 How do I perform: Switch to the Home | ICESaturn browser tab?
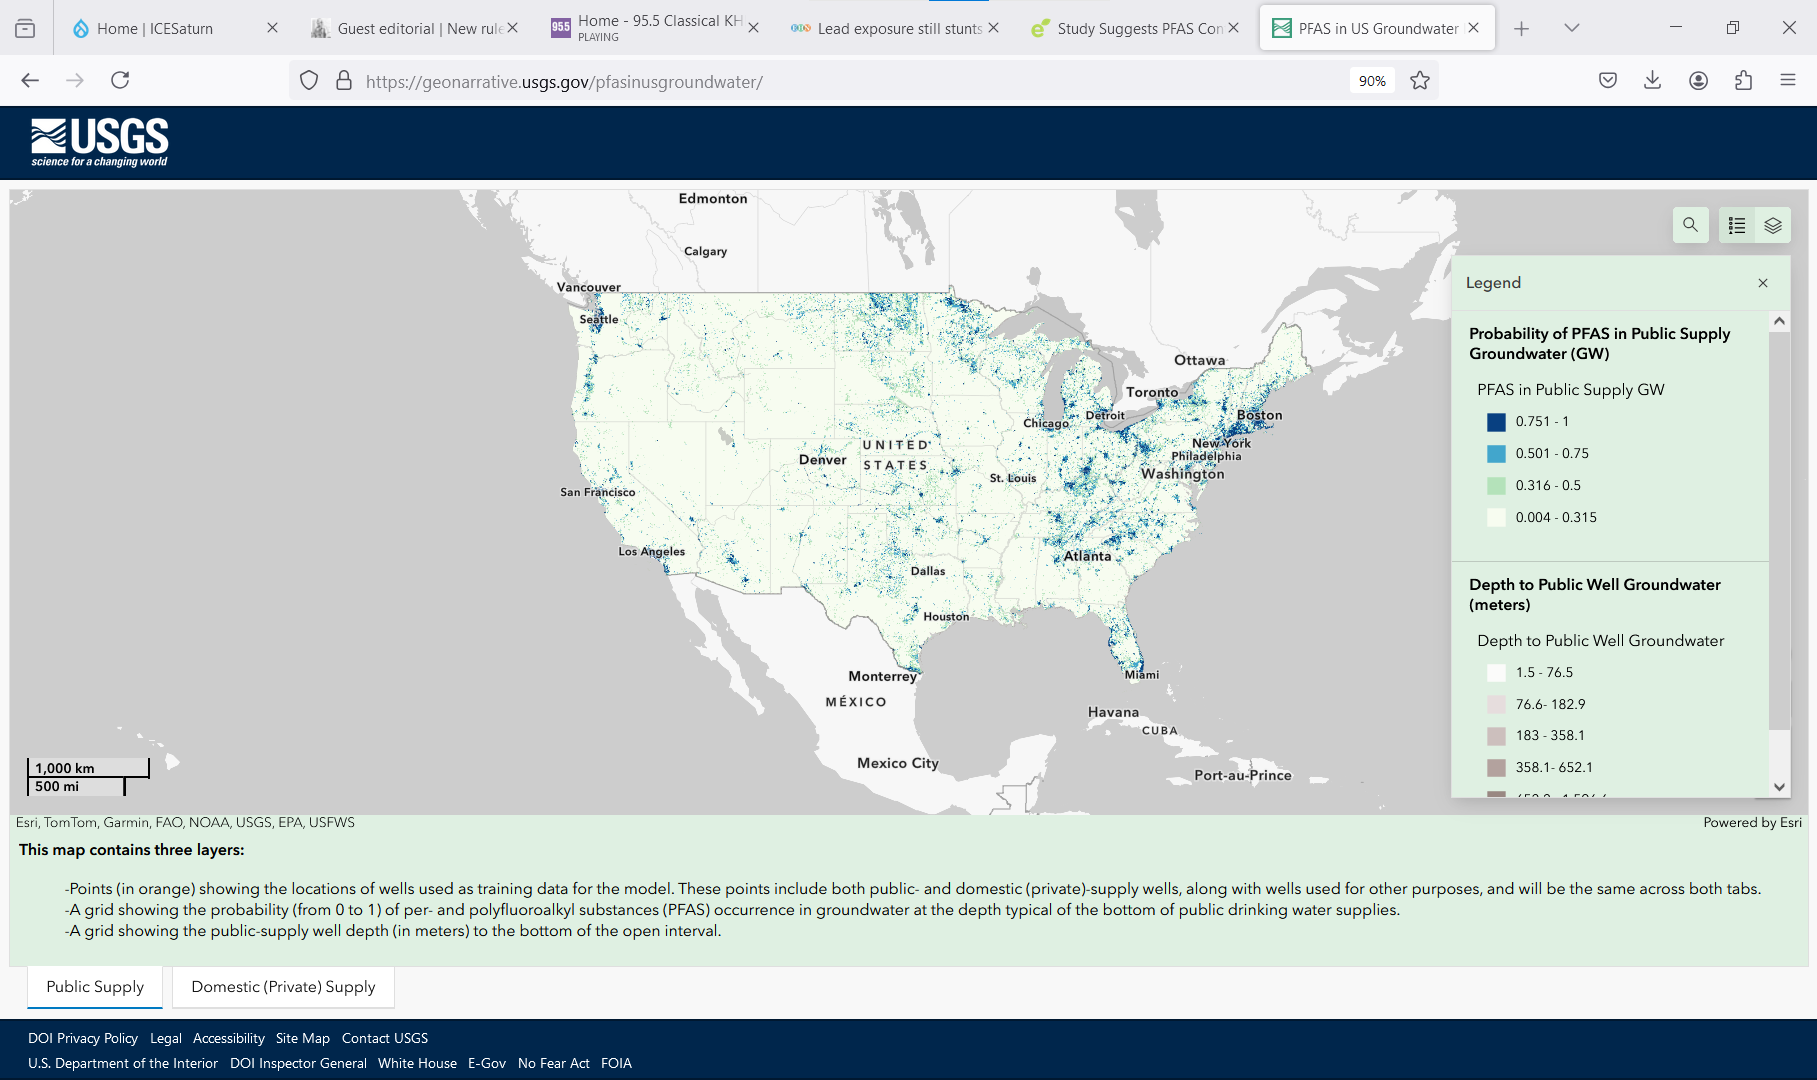[155, 29]
